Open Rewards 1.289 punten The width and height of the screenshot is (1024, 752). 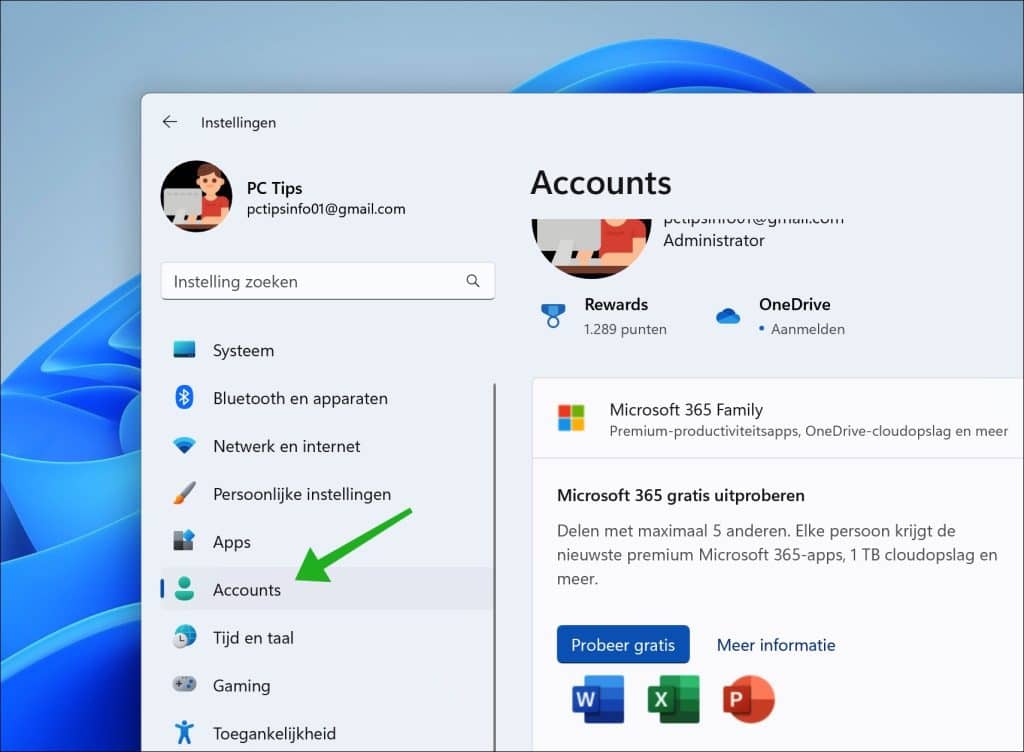point(604,317)
